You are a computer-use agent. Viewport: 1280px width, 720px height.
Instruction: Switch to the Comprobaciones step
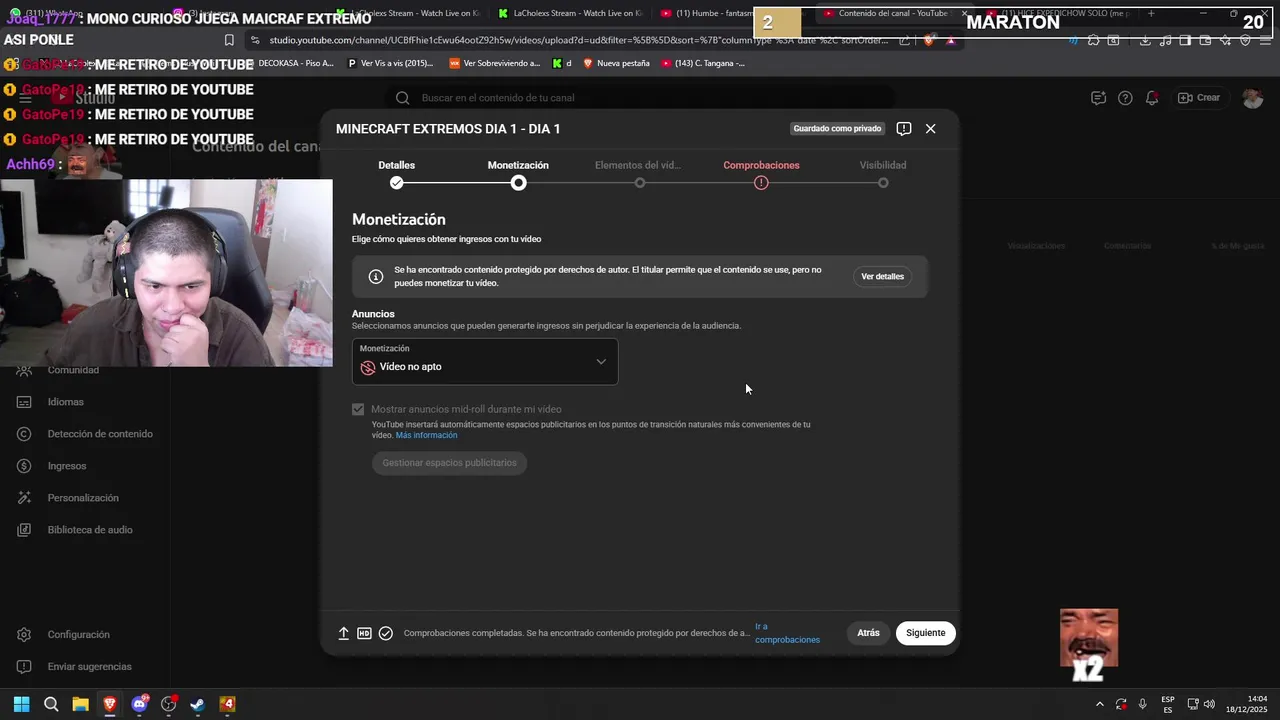tap(761, 173)
